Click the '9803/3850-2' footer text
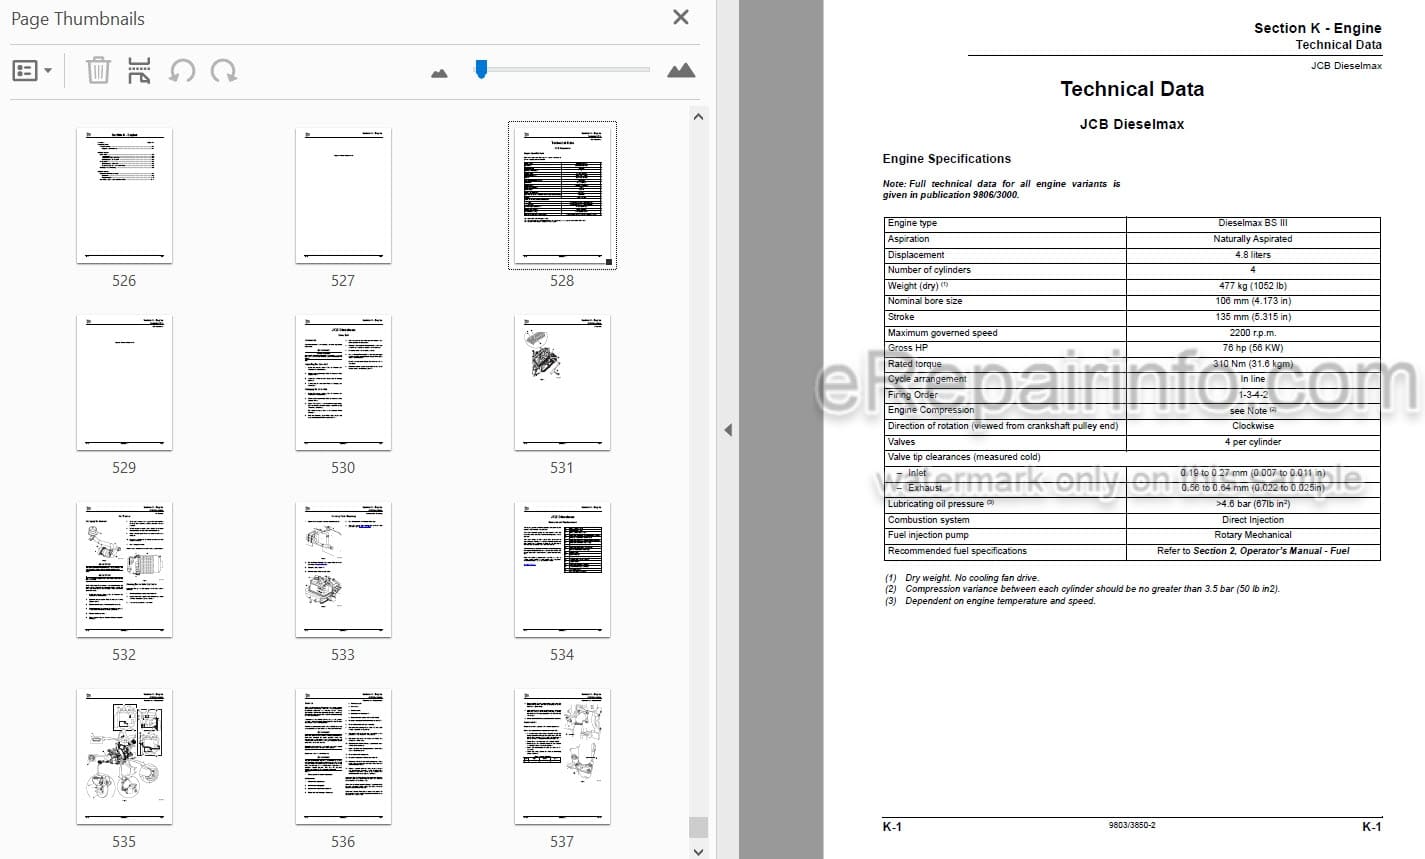Image resolution: width=1425 pixels, height=859 pixels. (x=1132, y=825)
